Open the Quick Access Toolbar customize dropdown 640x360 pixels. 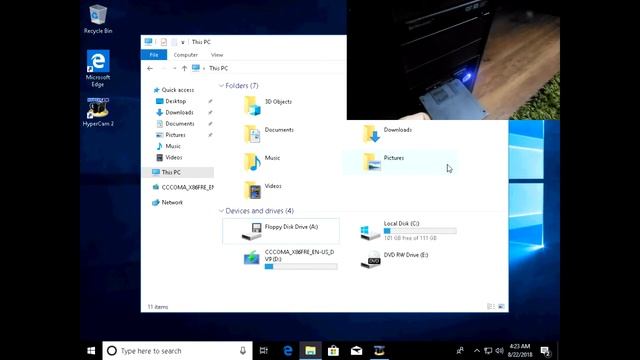183,42
